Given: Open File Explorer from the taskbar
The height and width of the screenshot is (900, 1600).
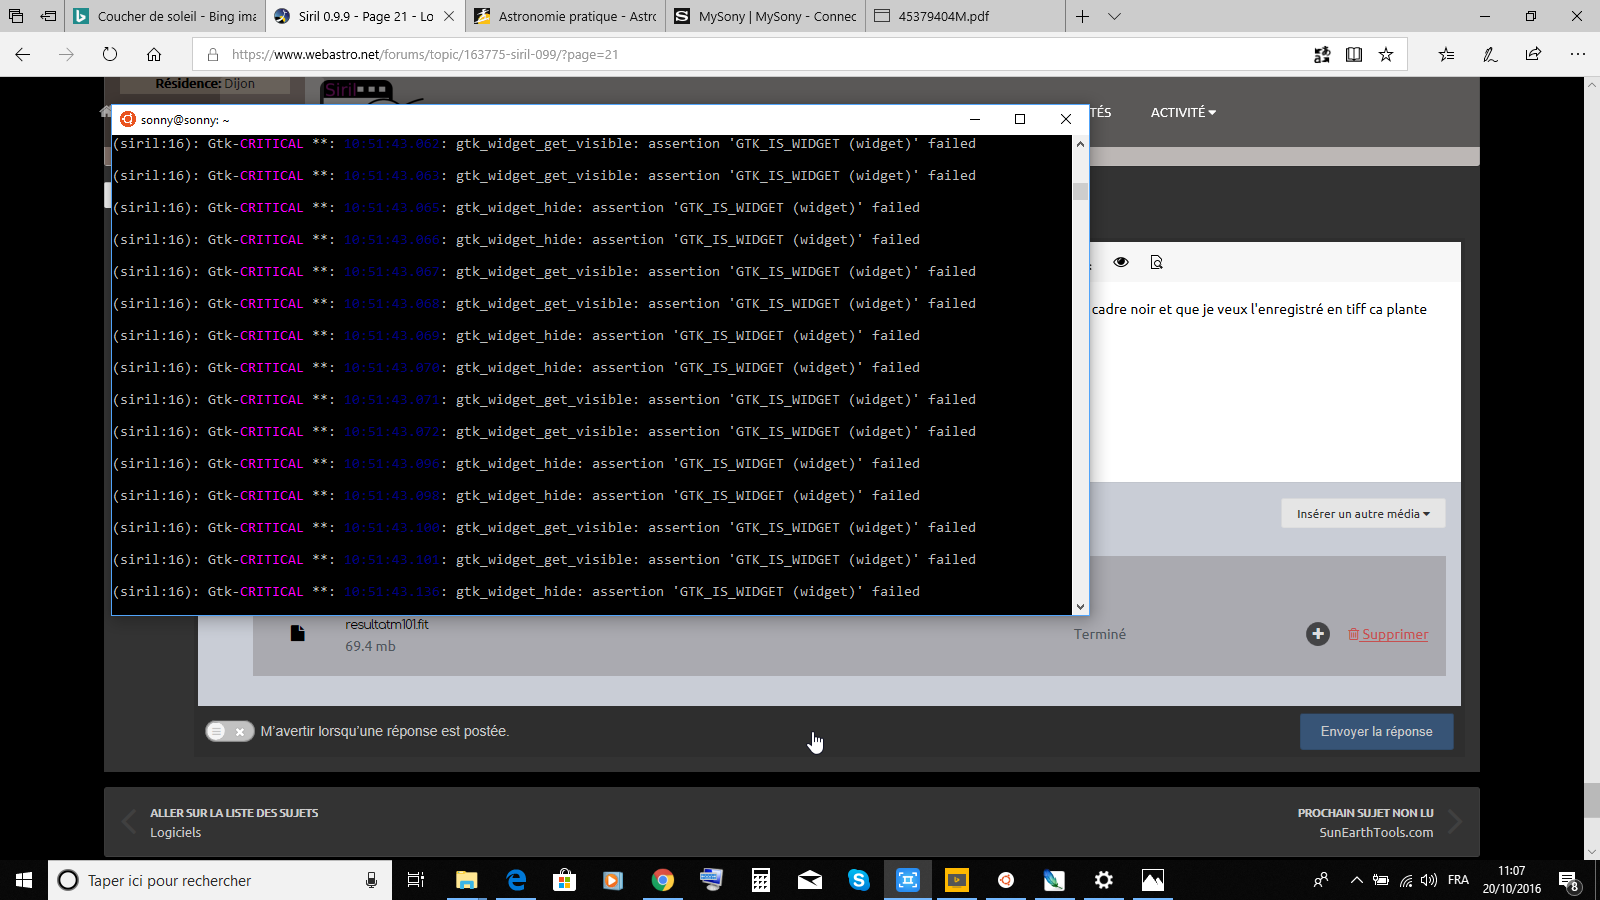Looking at the screenshot, I should tap(467, 880).
